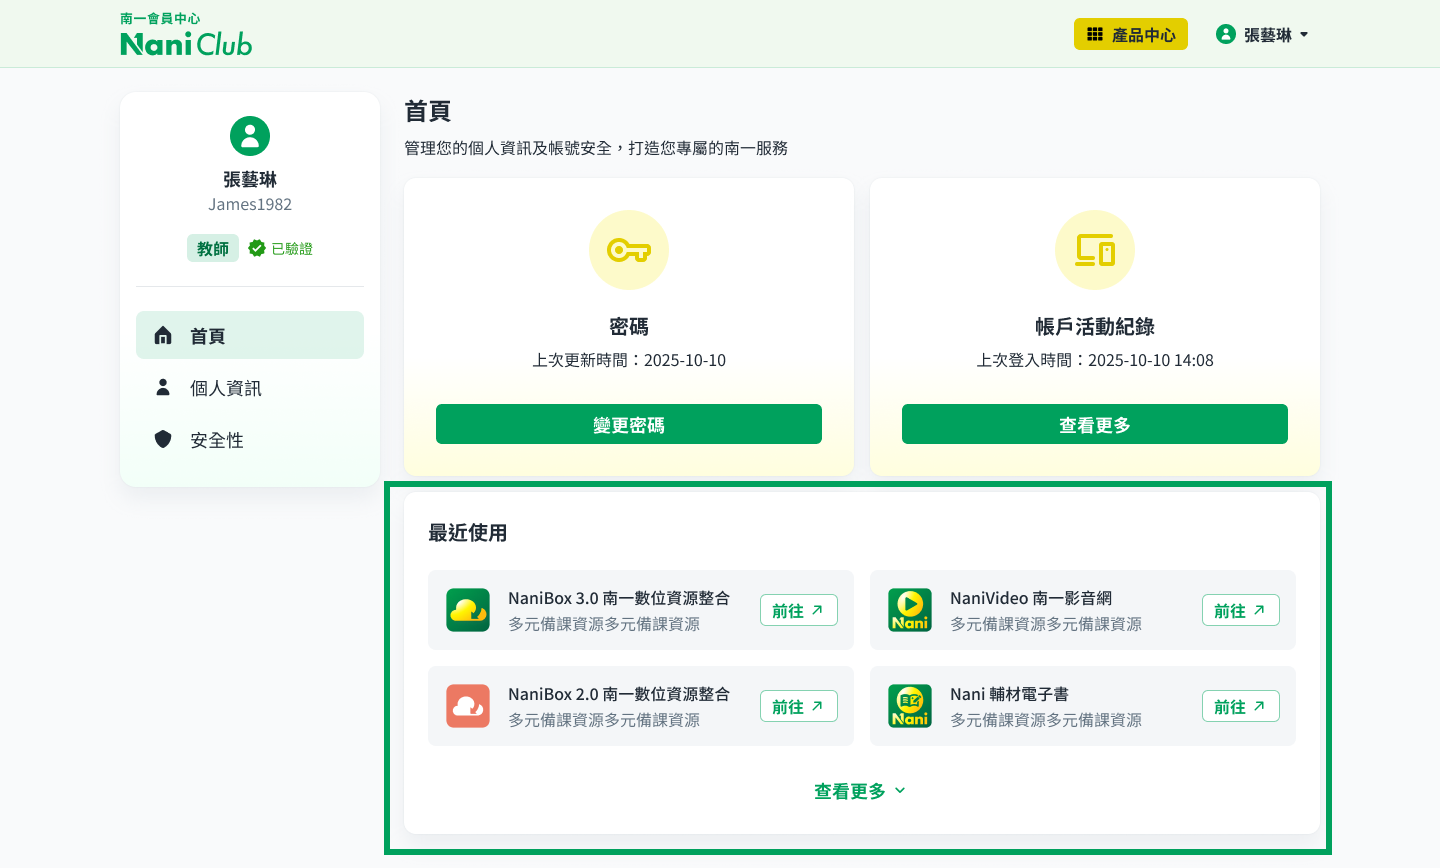This screenshot has height=868, width=1440.
Task: Click the Nani 輔材電子書 title
Action: coord(1009,694)
